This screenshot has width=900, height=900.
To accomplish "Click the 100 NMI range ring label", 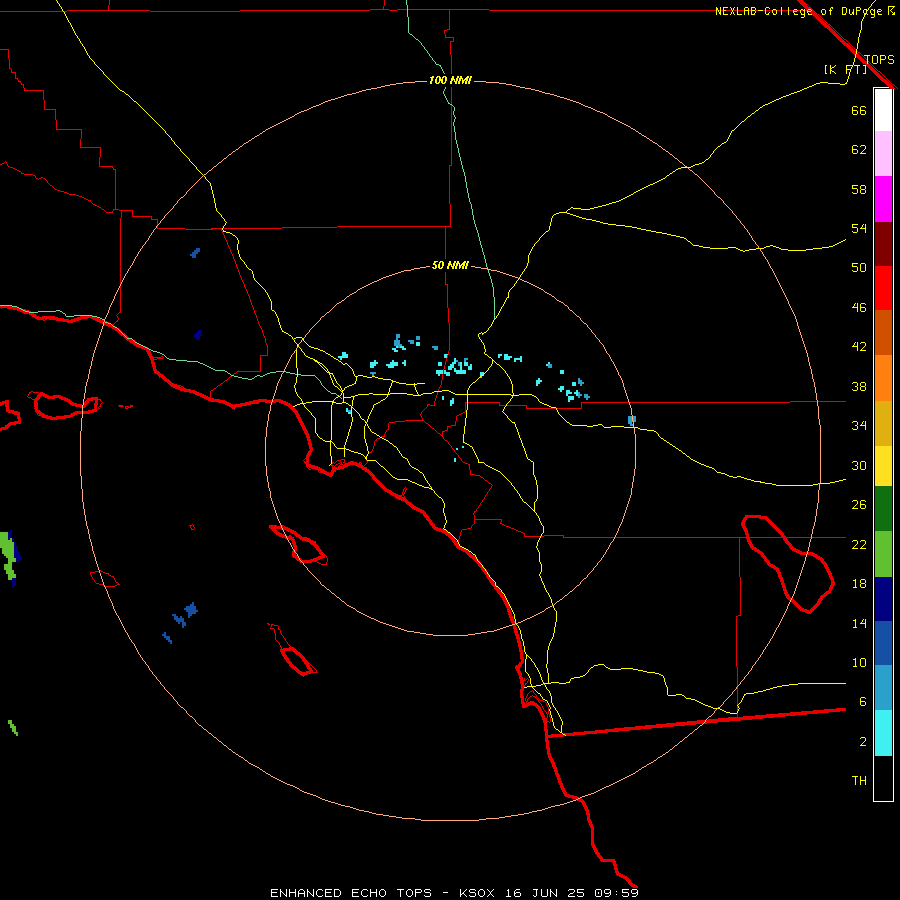I will (450, 80).
